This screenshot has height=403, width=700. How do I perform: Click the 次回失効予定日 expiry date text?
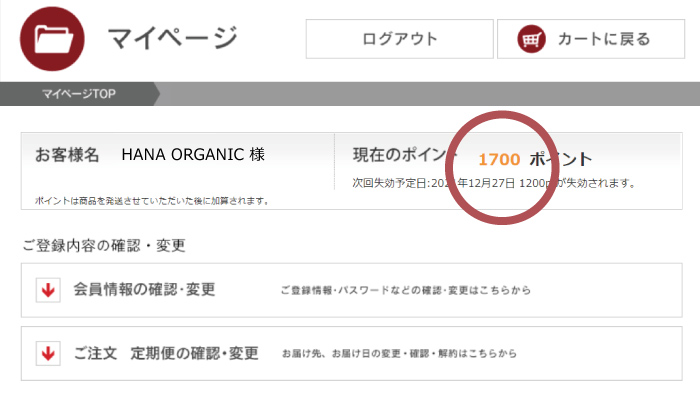coord(494,184)
